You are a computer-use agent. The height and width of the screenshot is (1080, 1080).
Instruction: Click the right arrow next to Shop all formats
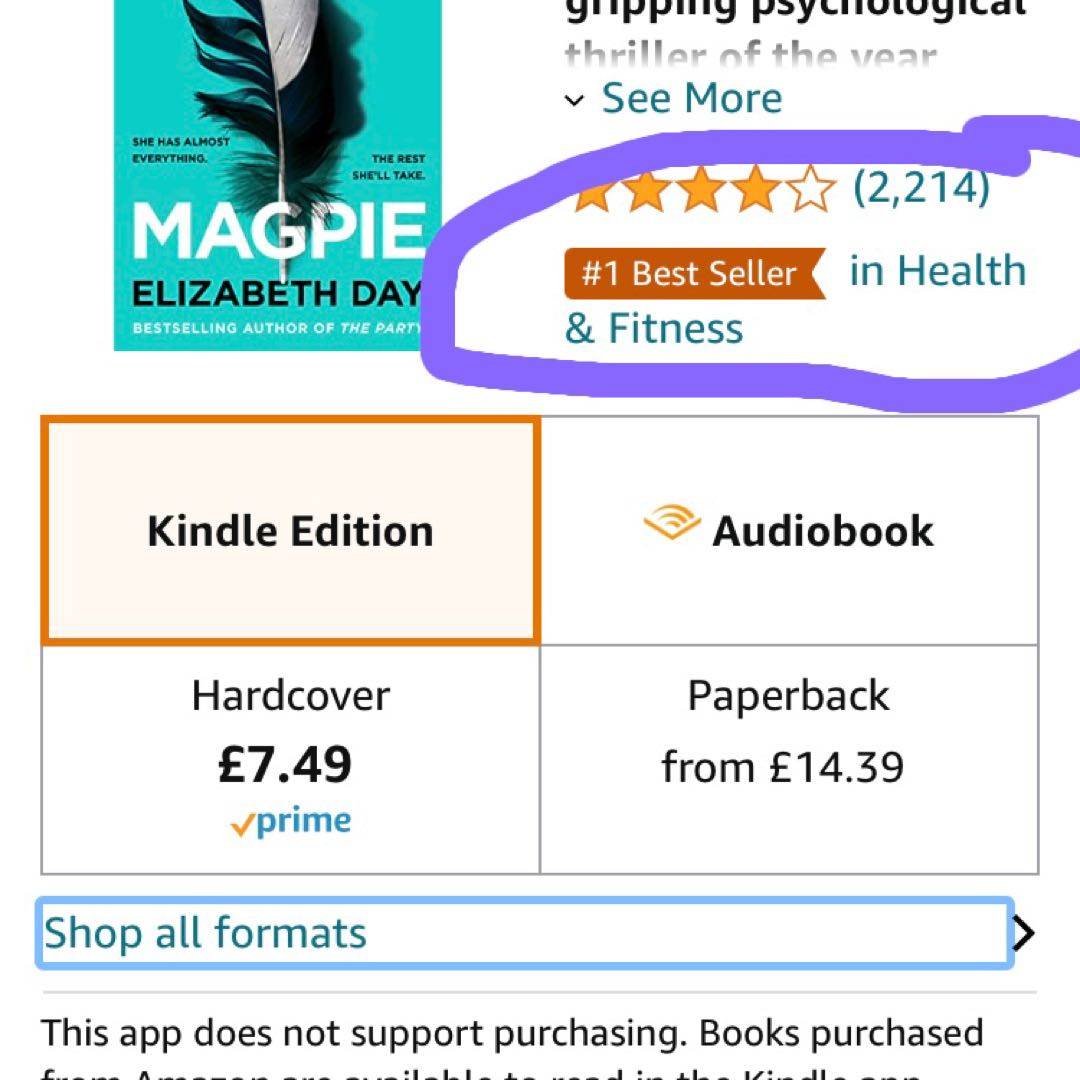pos(1024,933)
